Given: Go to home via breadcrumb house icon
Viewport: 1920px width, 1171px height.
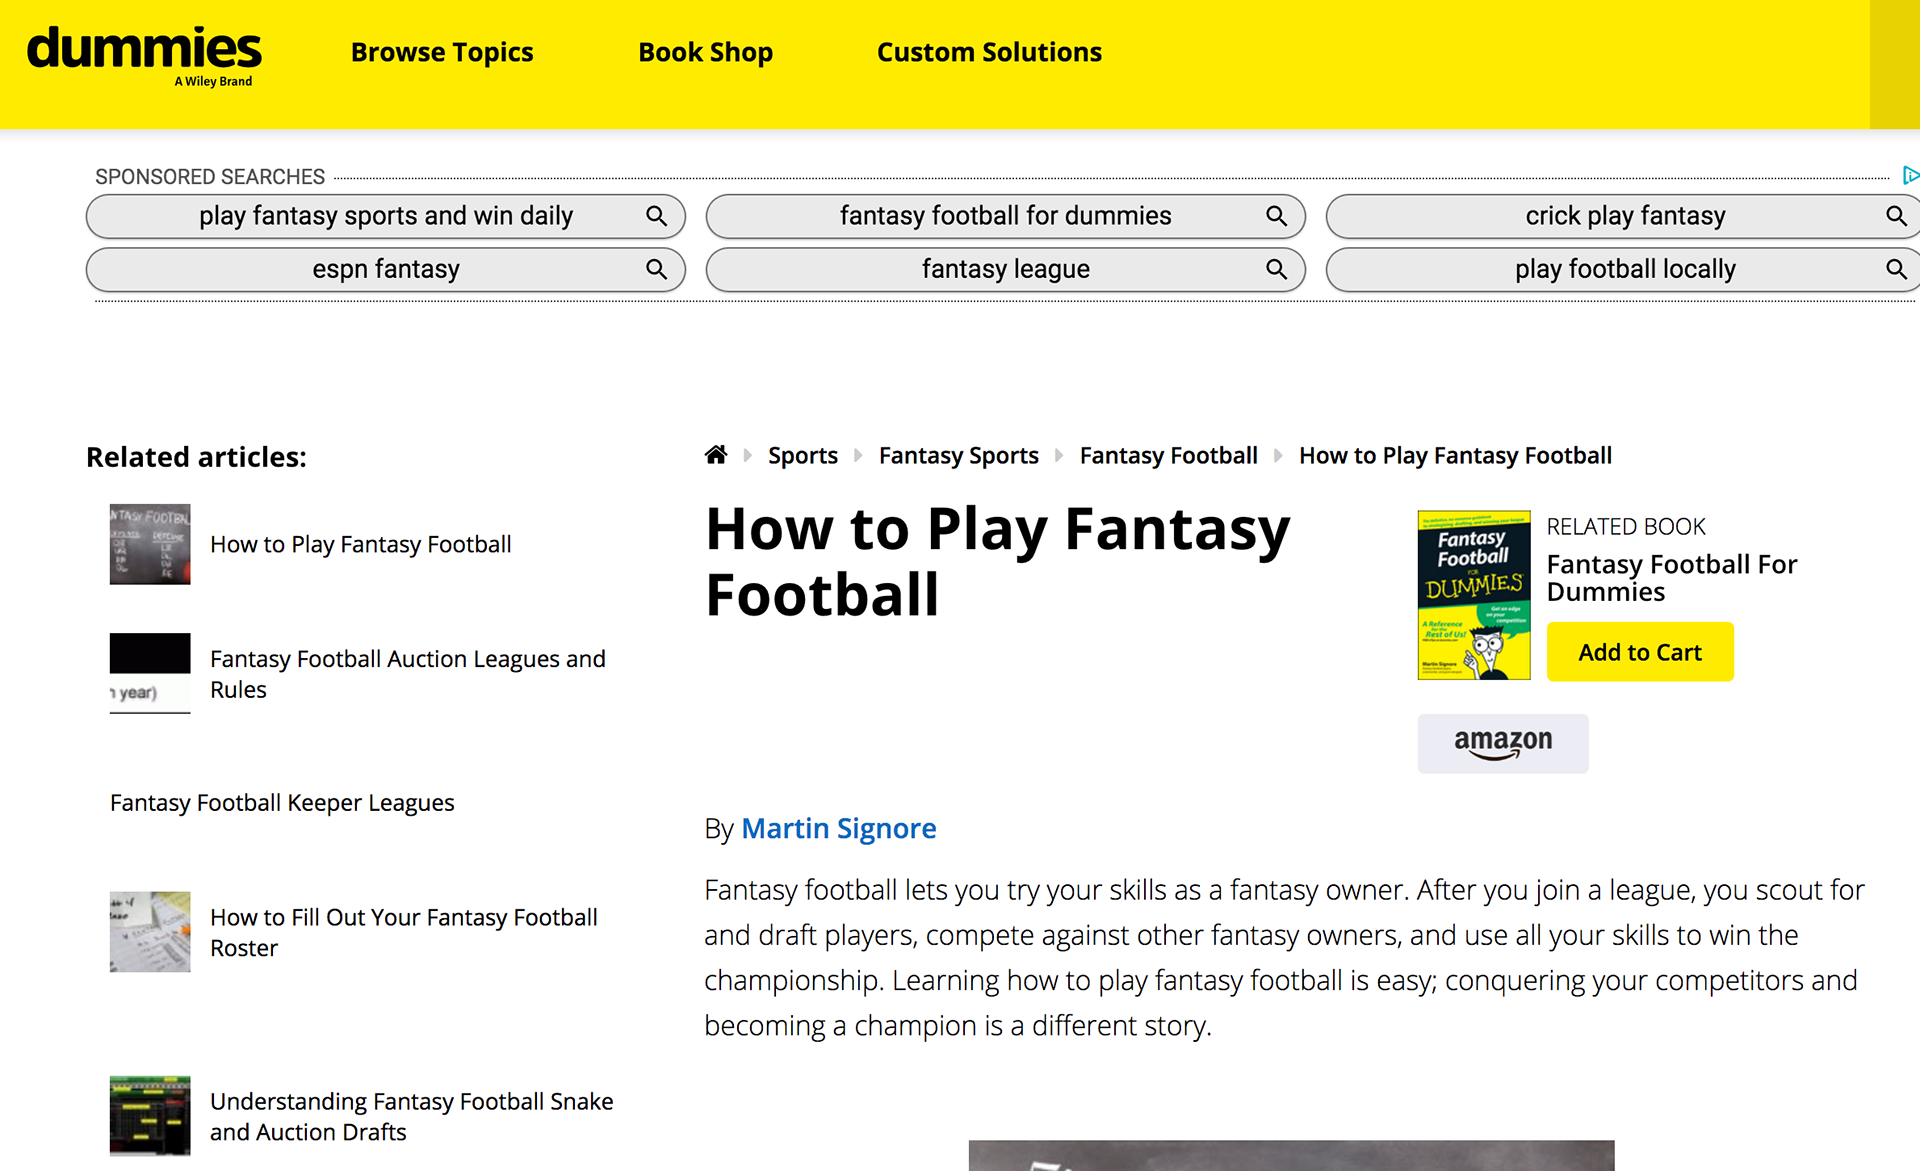Looking at the screenshot, I should coord(716,455).
